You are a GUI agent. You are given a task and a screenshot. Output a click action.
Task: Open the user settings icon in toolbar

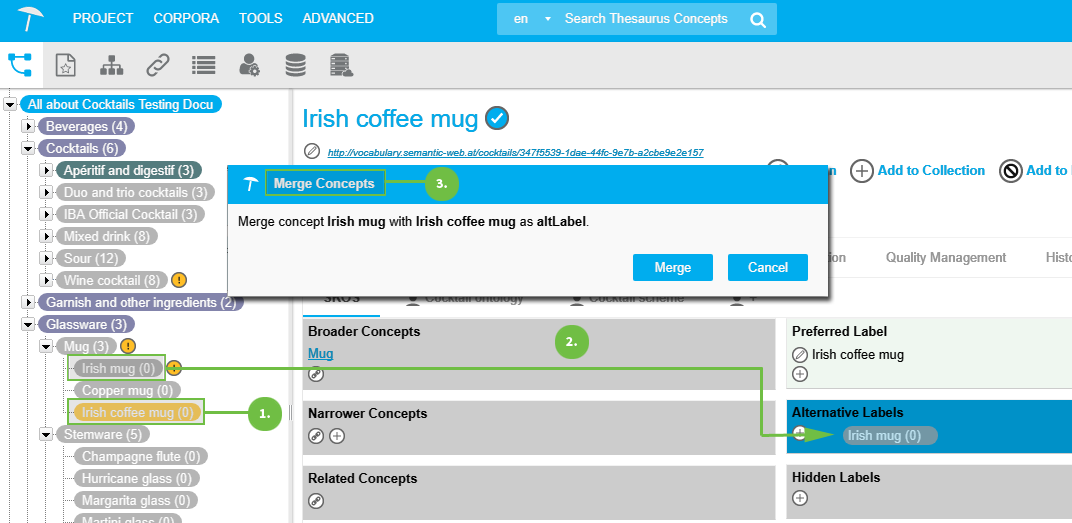point(249,65)
